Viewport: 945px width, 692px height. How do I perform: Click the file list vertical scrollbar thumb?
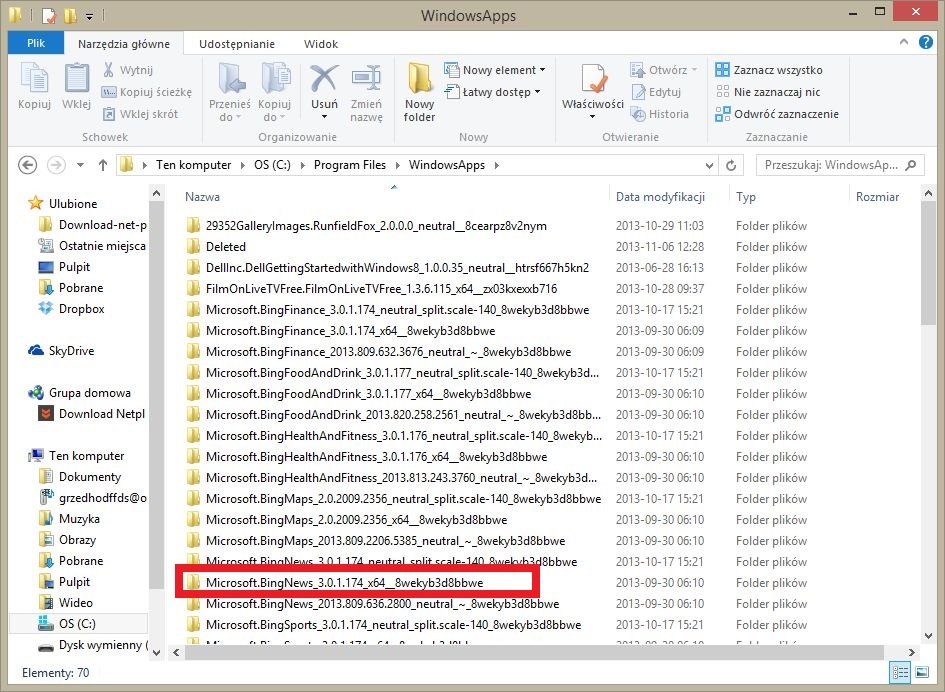[x=928, y=263]
